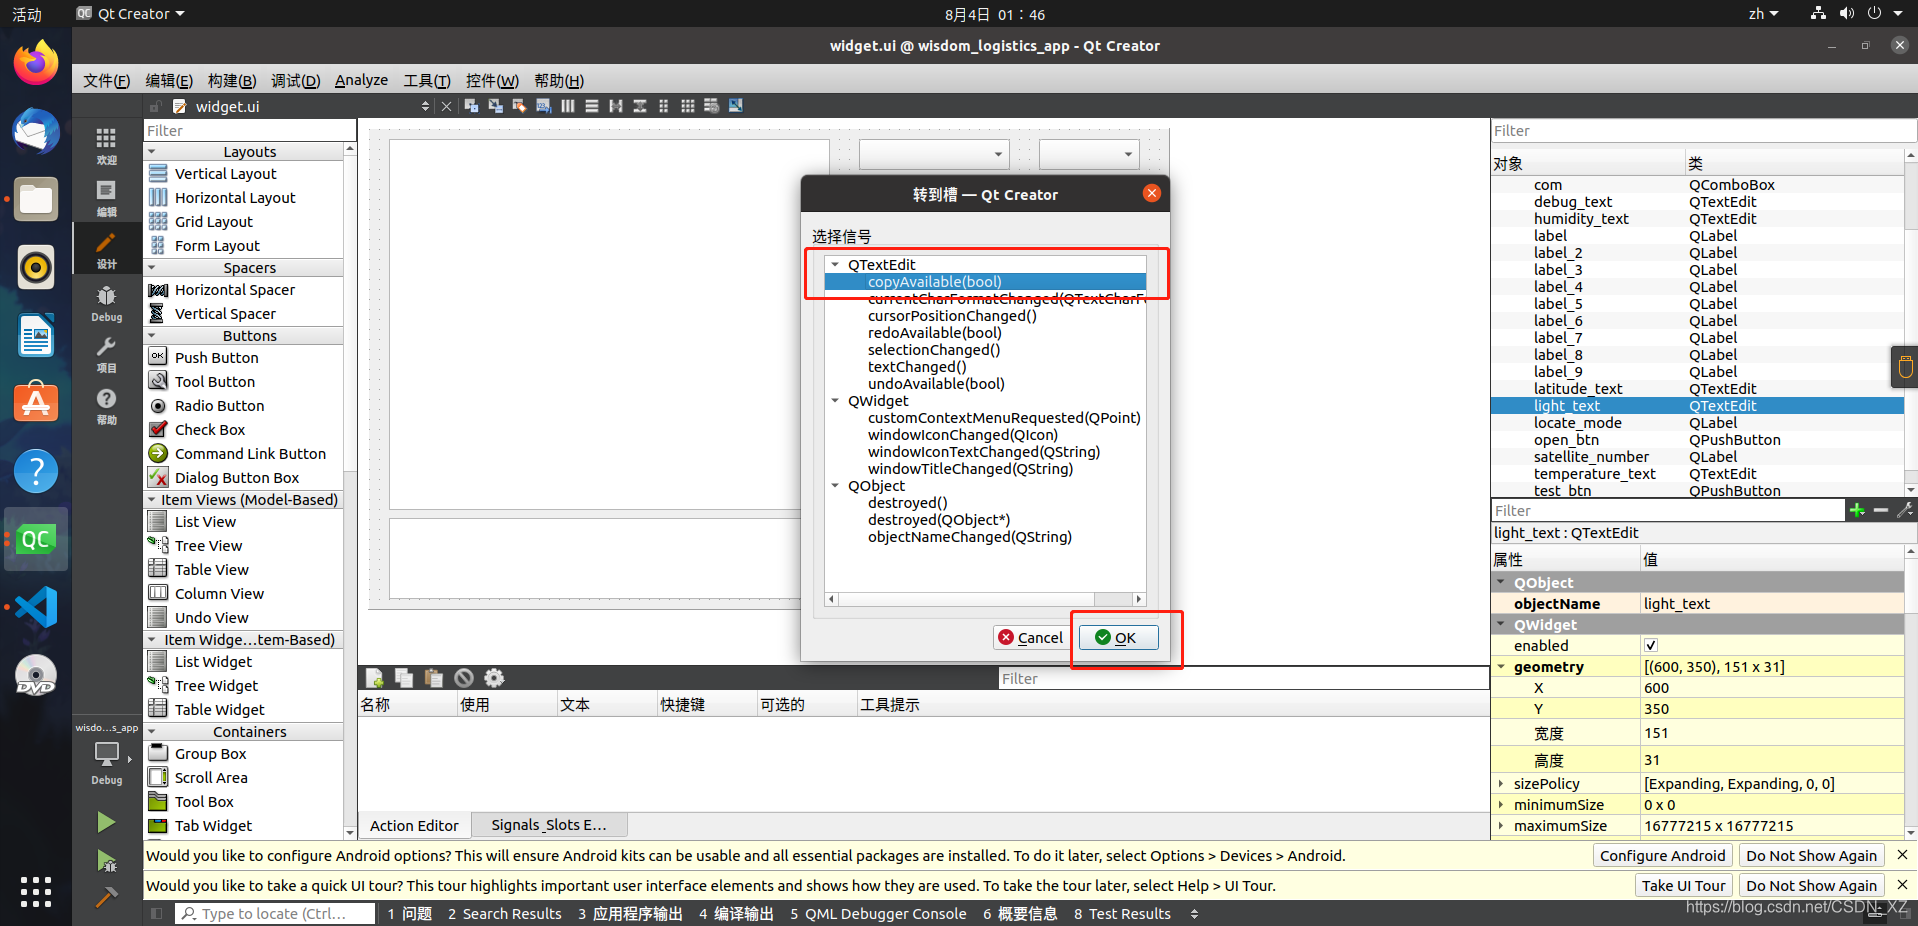Click the Edit Widgets mode icon
Screen dimensions: 1918x926
coord(471,106)
